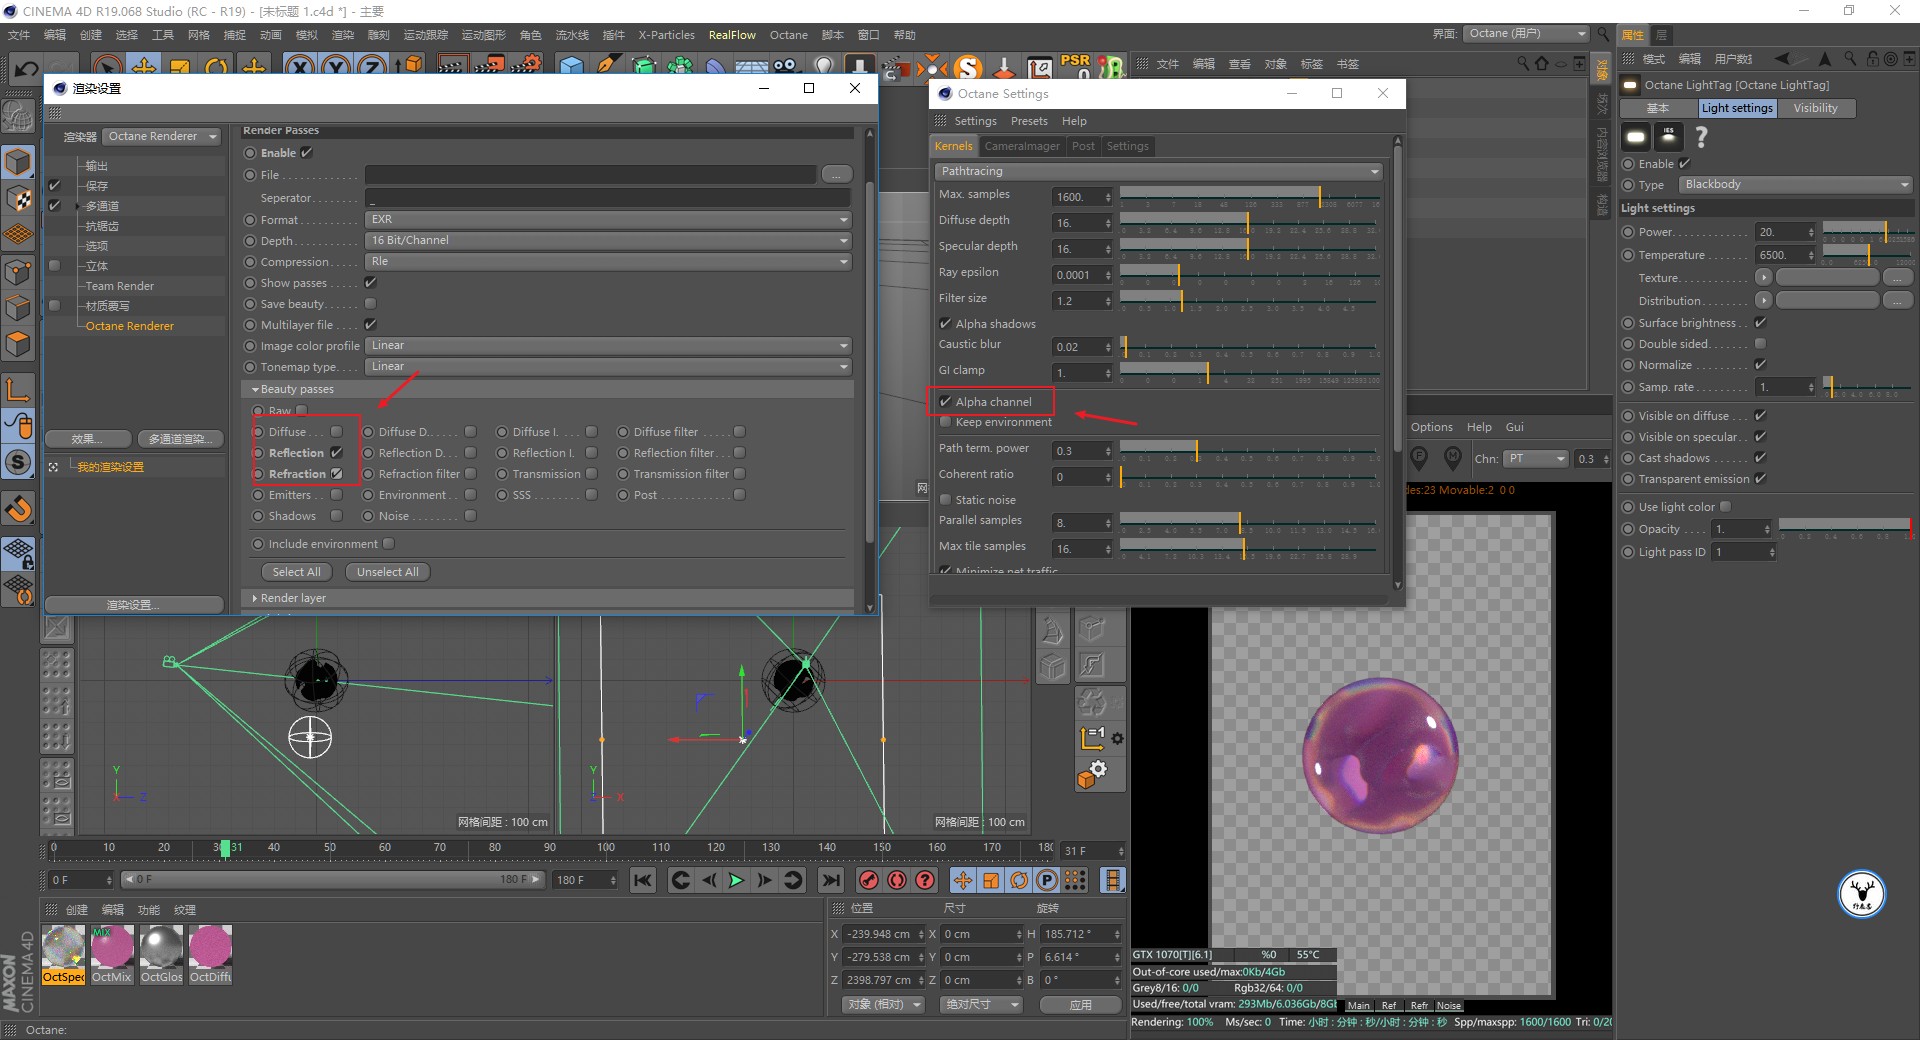This screenshot has width=1920, height=1040.
Task: Open light Type dropdown showing Blackbody
Action: [1795, 185]
